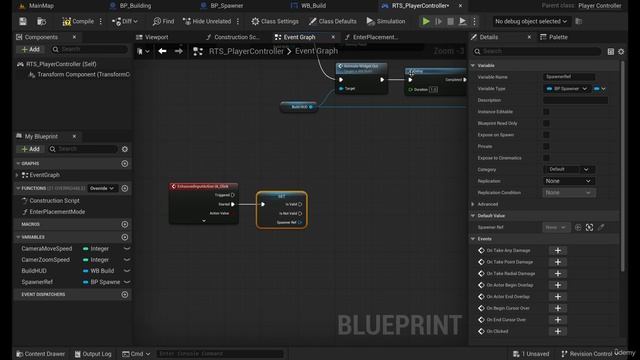The width and height of the screenshot is (640, 360).
Task: Navigate back in graph history
Action: pos(162,51)
